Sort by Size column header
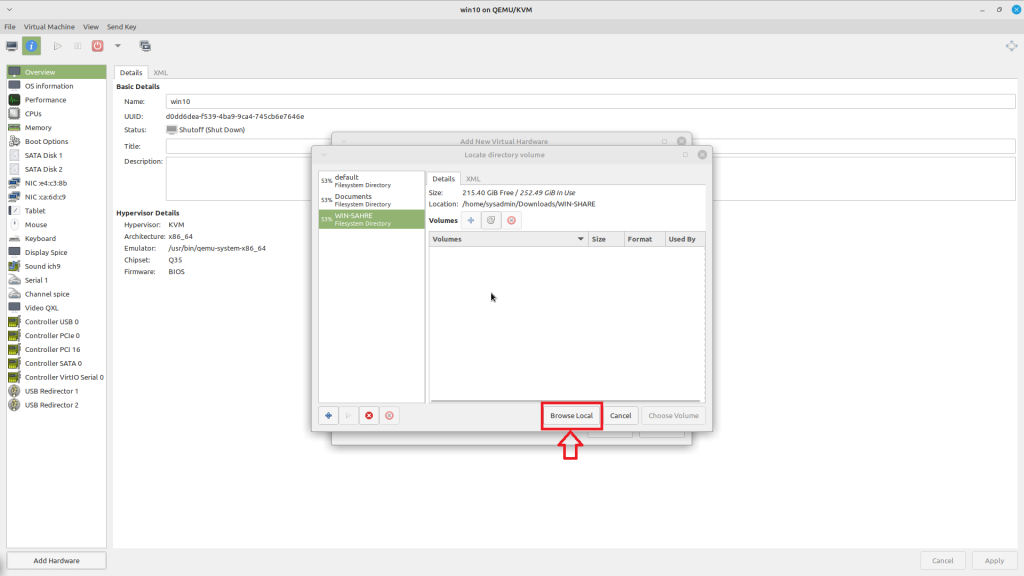Screen dimensions: 1024x576 606,239
